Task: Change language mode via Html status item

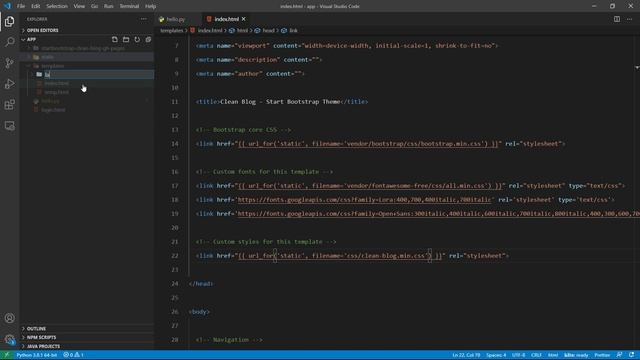Action: [x=553, y=355]
